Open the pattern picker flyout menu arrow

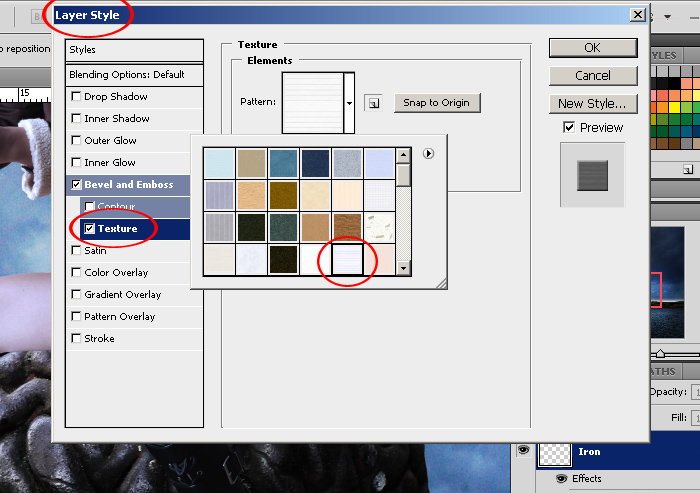(x=428, y=153)
